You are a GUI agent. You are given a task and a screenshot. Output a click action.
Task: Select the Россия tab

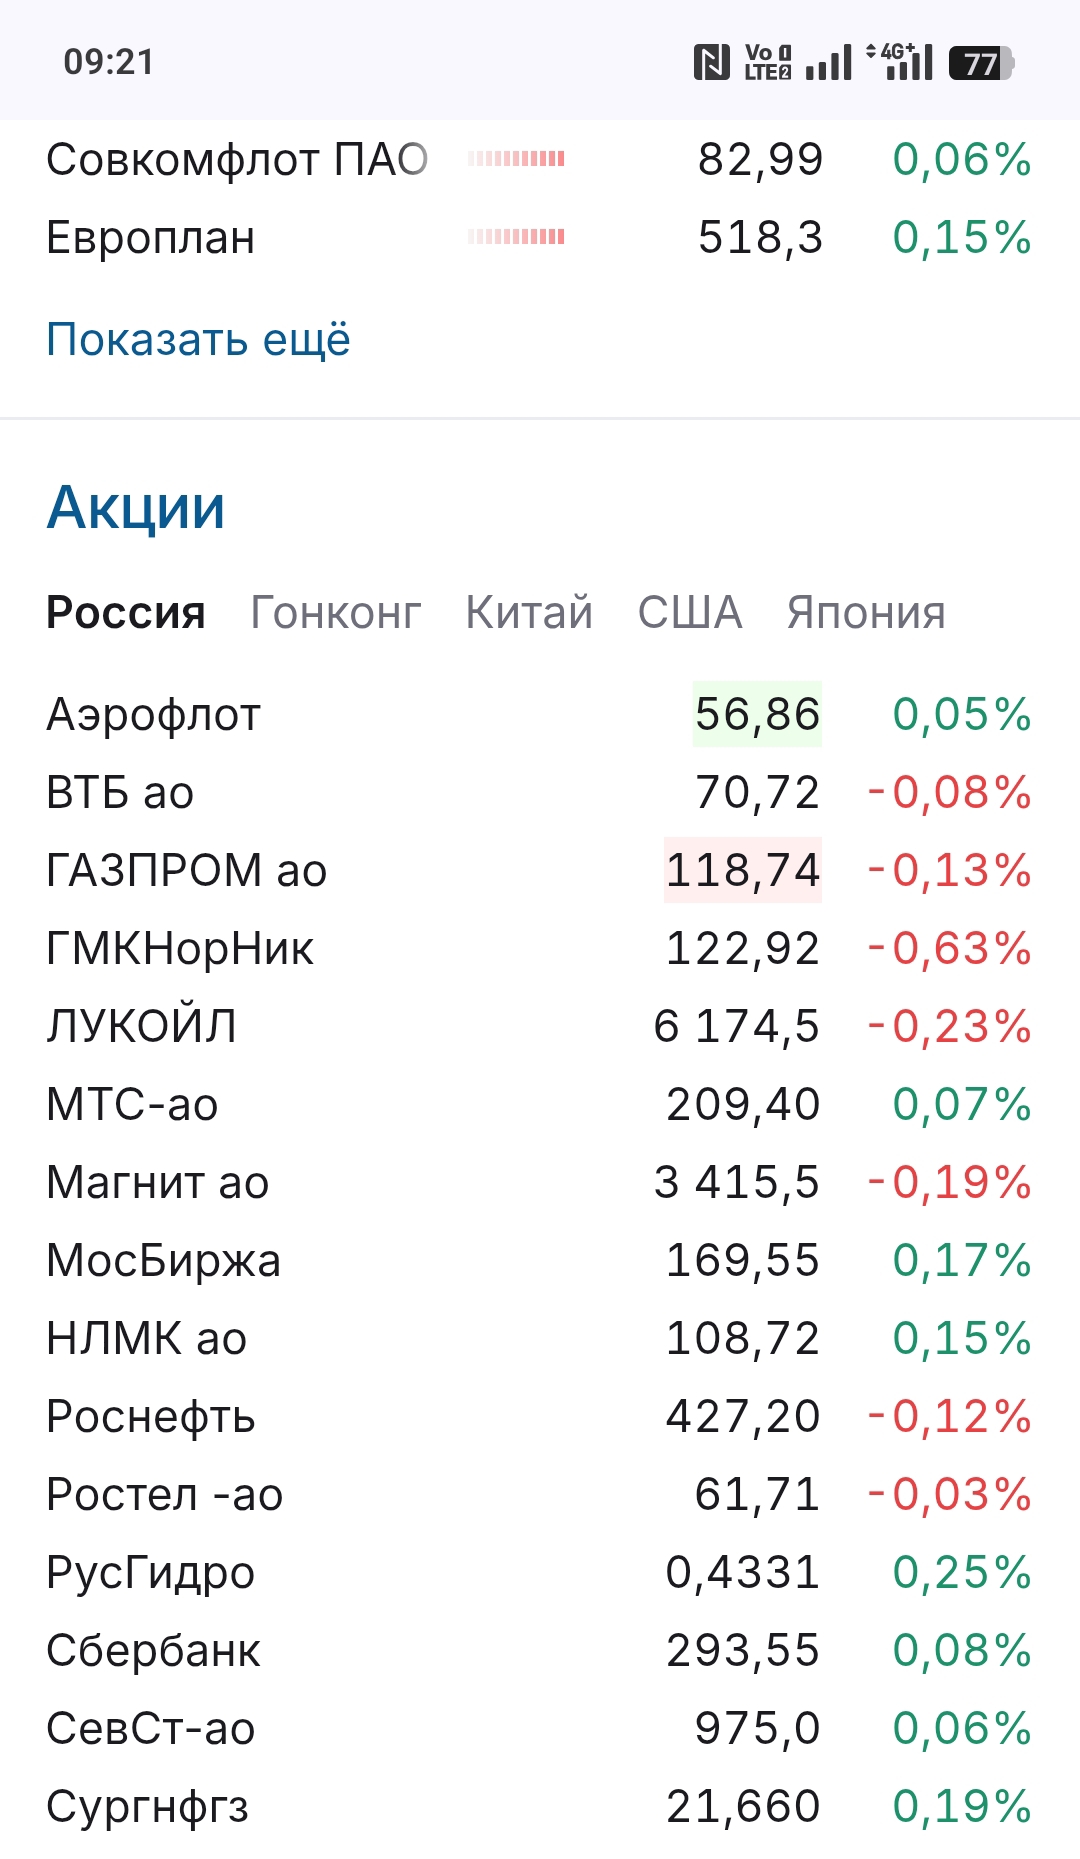tap(126, 613)
